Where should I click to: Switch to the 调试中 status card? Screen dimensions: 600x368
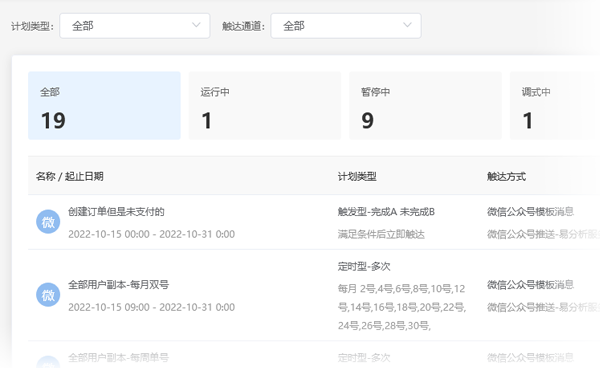pyautogui.click(x=555, y=106)
